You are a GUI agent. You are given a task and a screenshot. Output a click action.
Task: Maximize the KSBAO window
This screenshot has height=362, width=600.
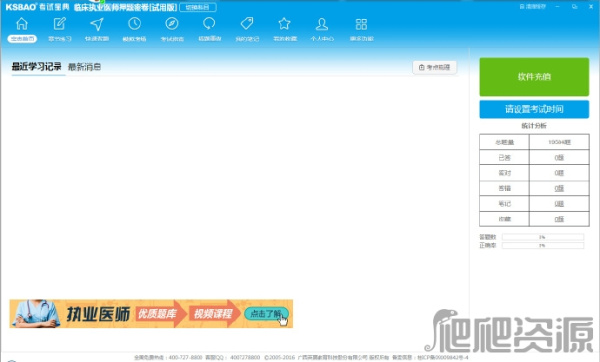[574, 7]
